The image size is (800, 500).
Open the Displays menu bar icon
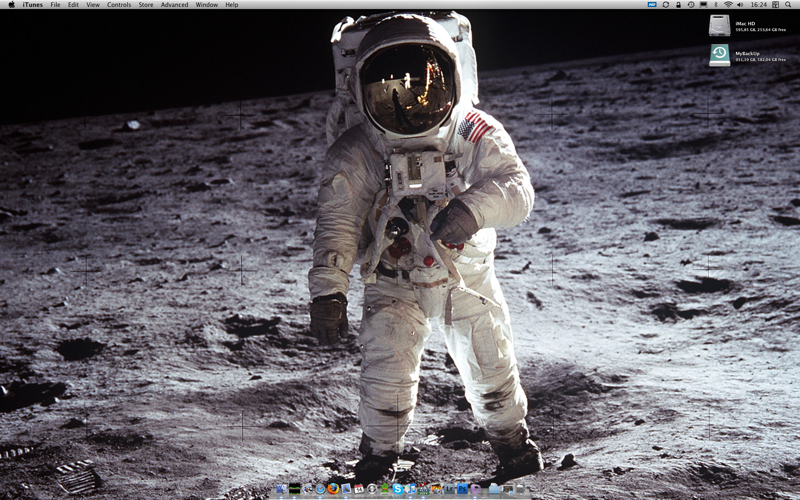tap(704, 5)
